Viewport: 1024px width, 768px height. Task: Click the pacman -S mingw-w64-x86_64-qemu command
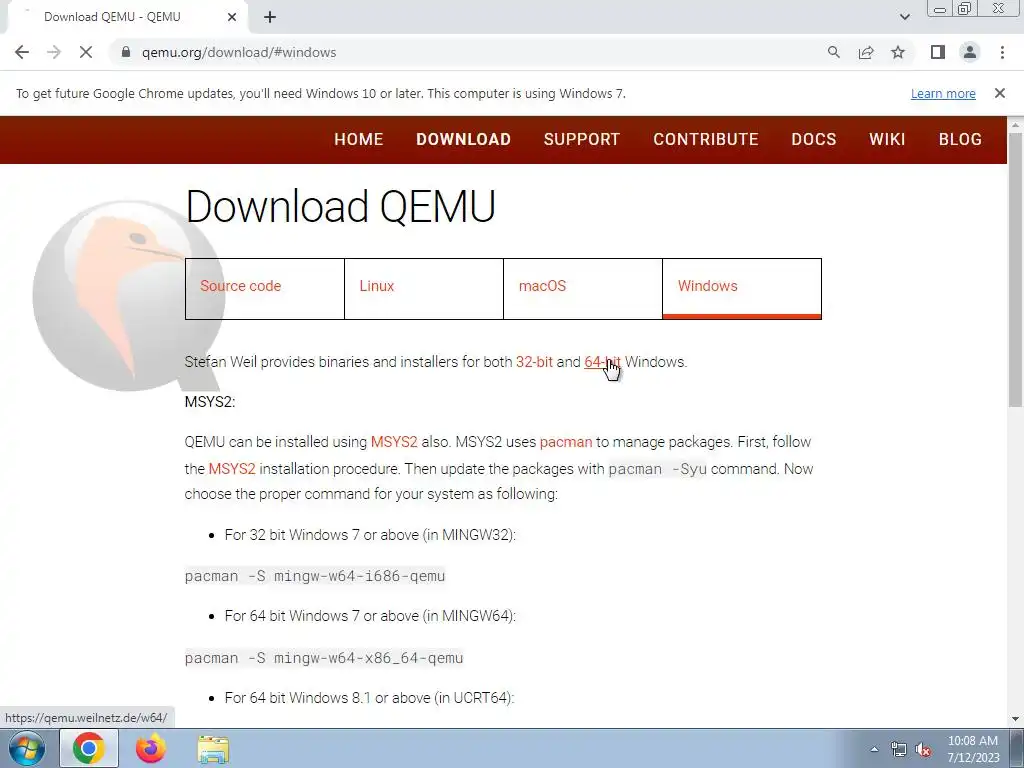click(324, 658)
